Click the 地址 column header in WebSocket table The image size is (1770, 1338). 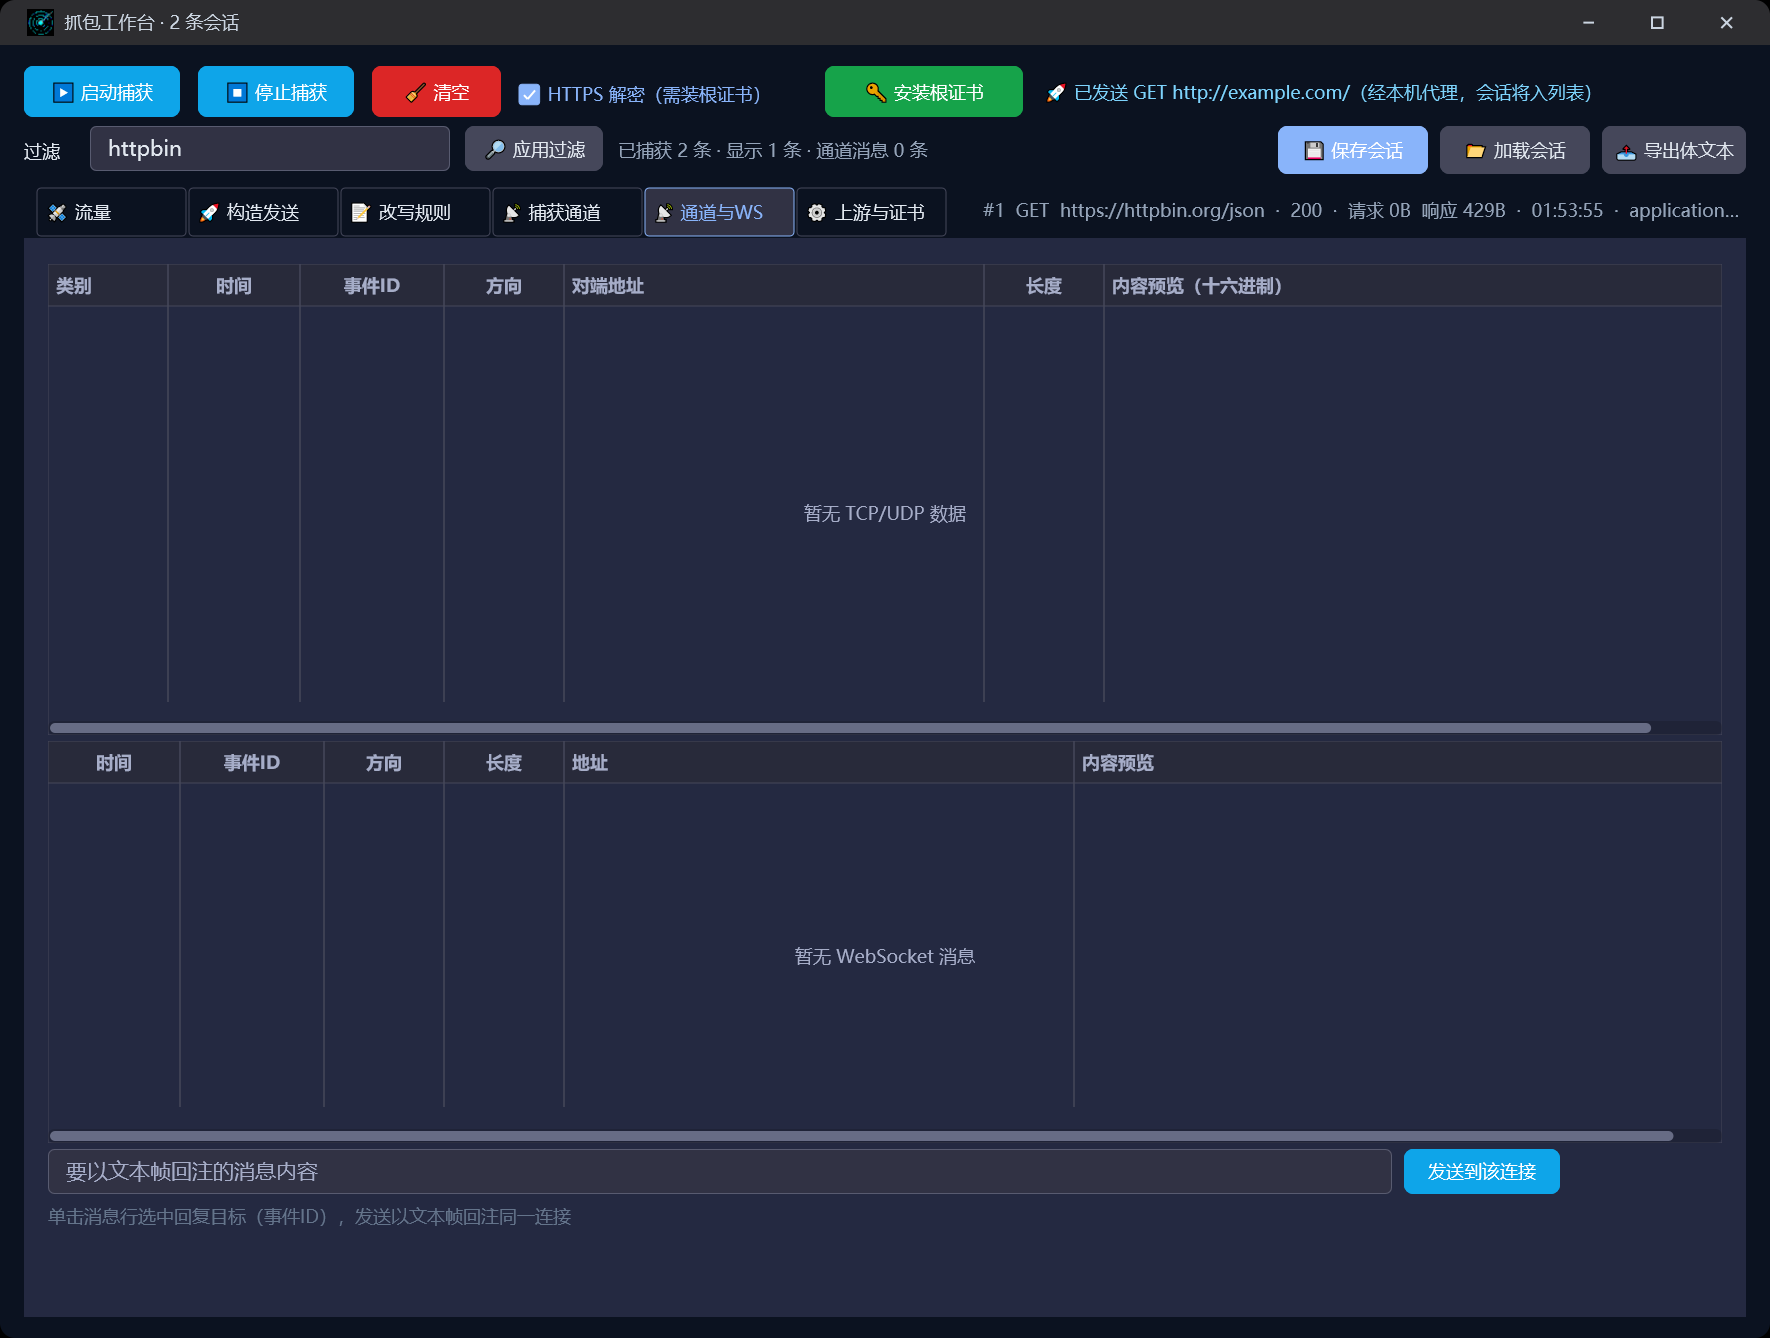819,763
